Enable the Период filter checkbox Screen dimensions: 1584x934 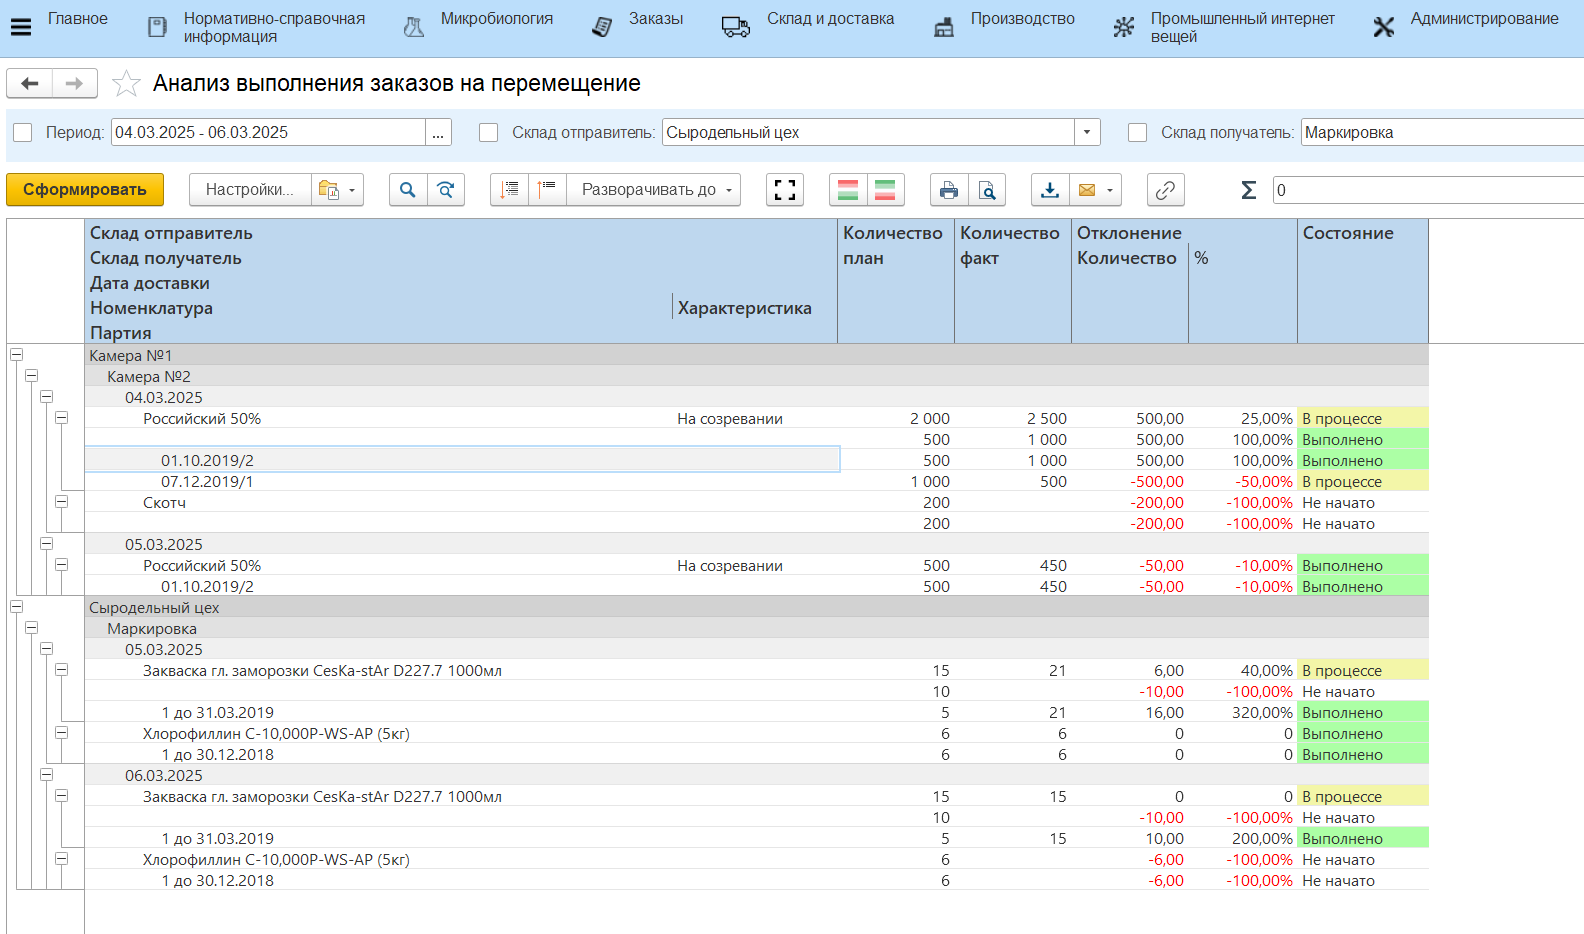click(23, 133)
